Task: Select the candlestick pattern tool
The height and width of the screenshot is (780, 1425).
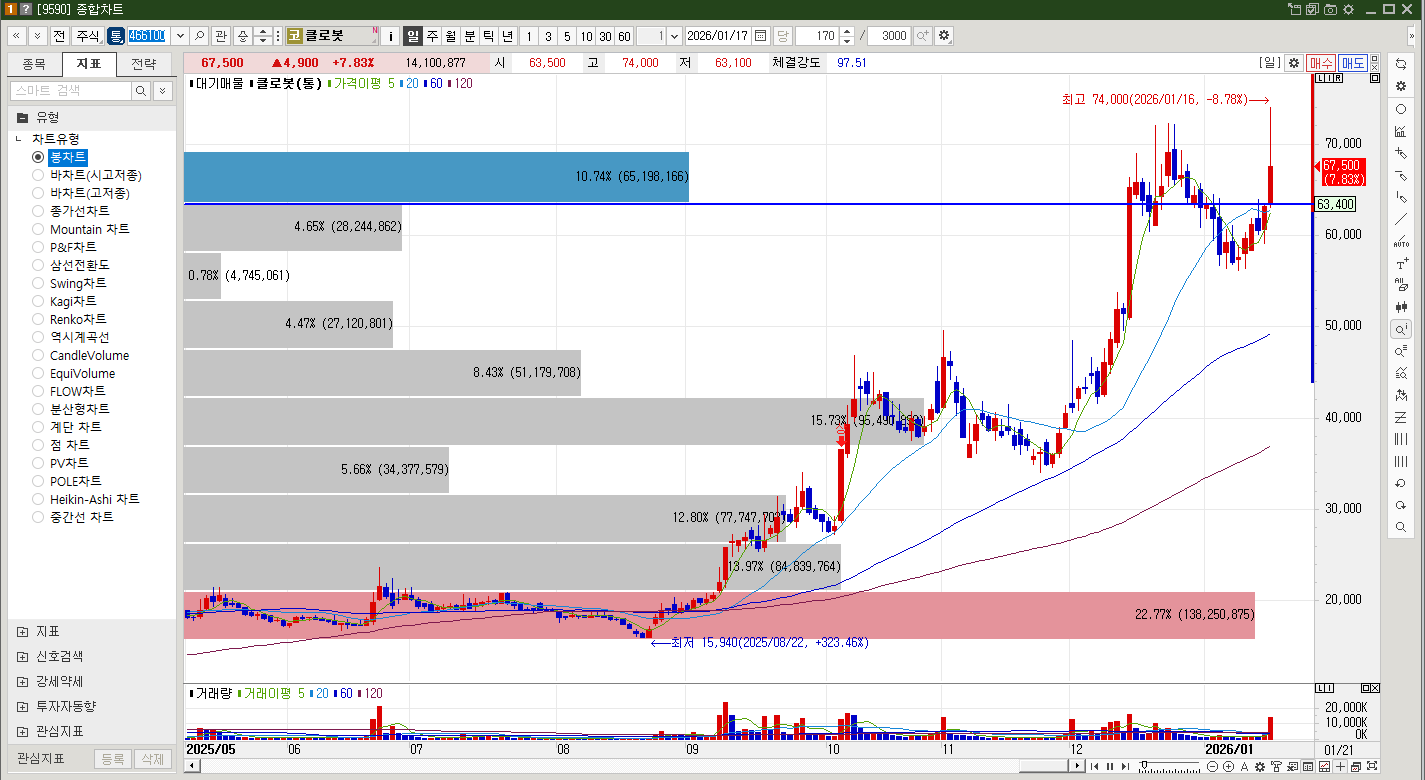Action: click(1401, 307)
